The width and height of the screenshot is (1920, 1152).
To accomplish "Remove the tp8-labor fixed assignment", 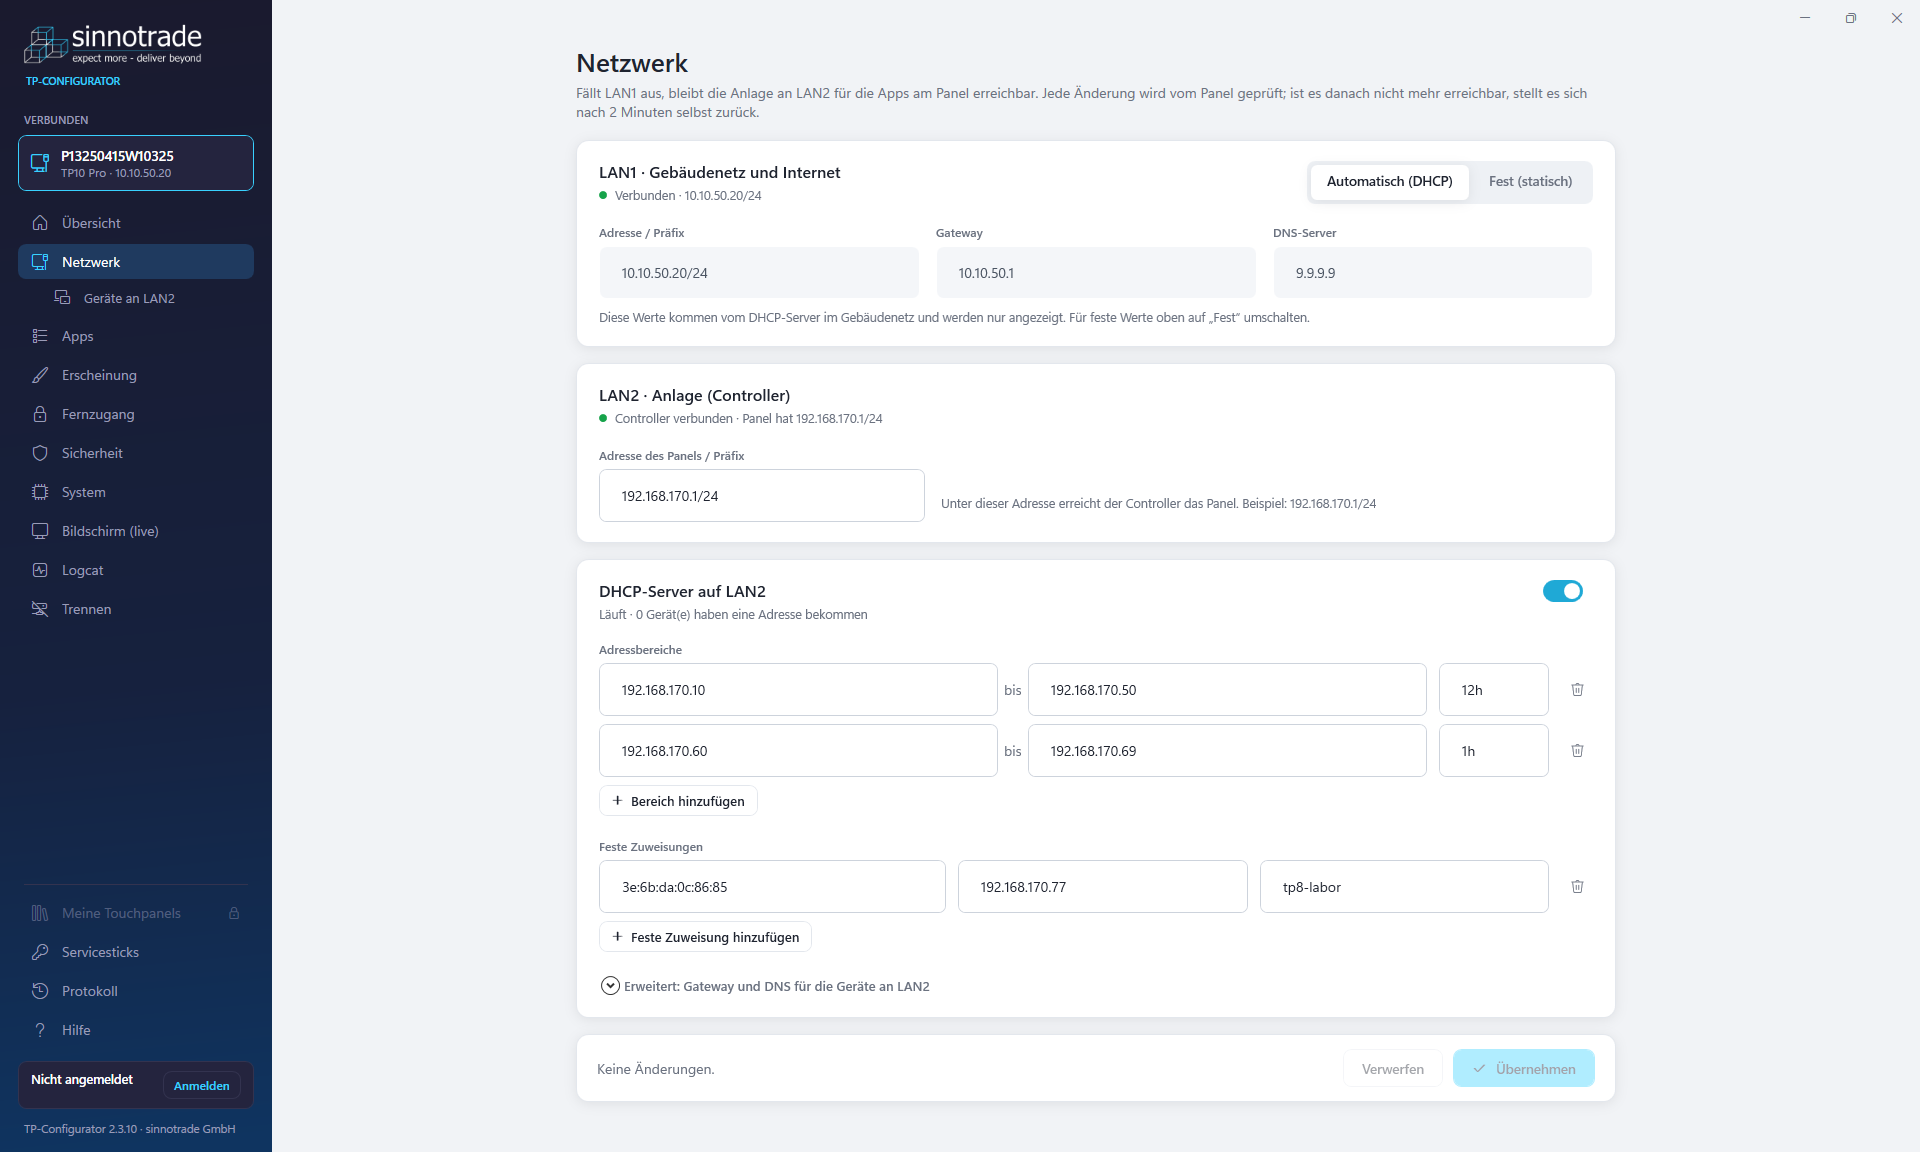I will (1577, 887).
